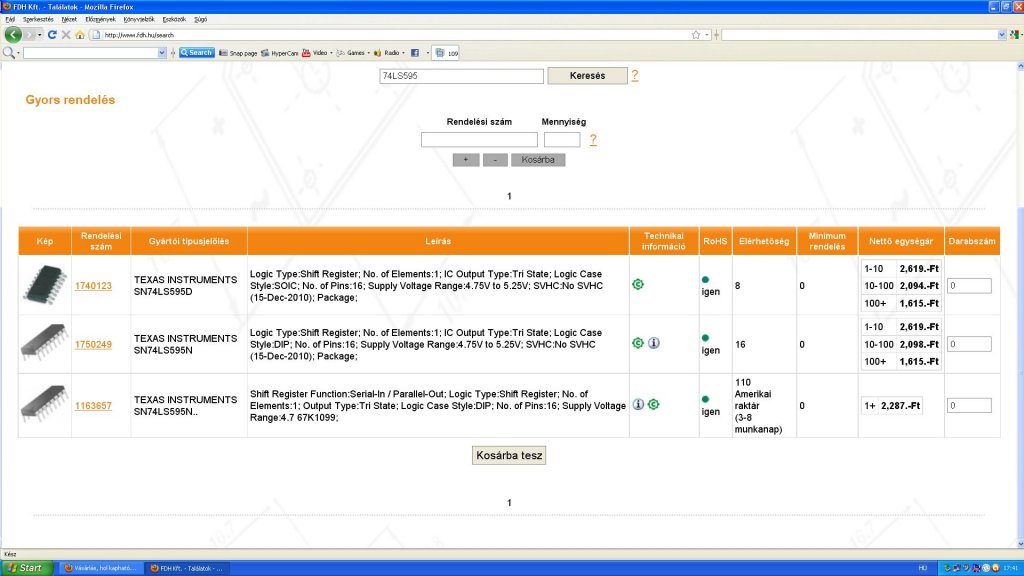This screenshot has width=1024, height=576.
Task: Click blue info icon for 1163657
Action: (x=638, y=404)
